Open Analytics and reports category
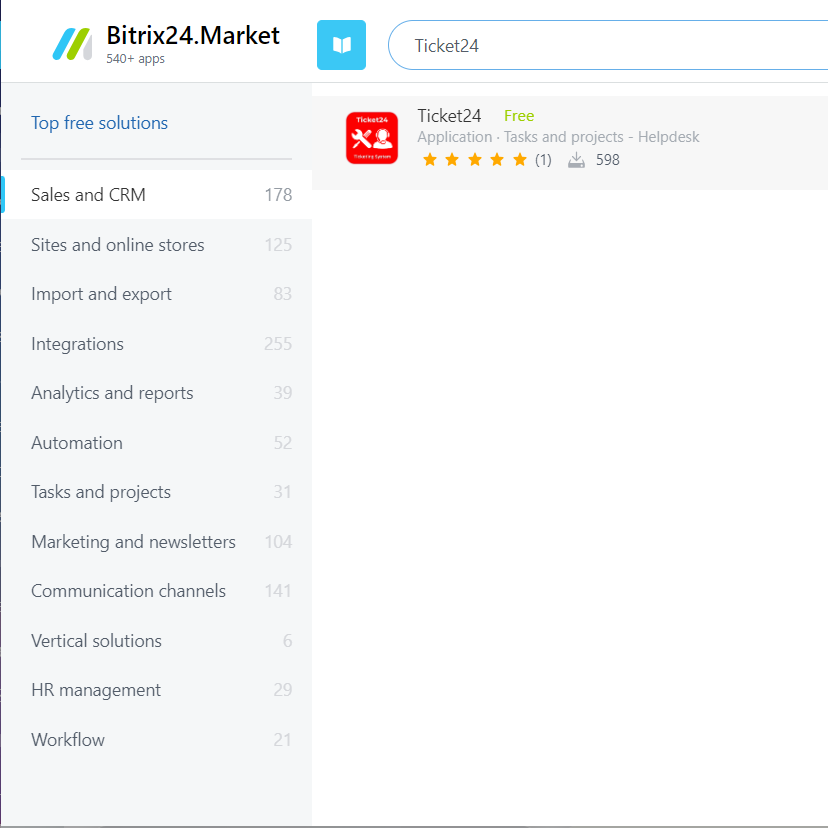Image resolution: width=828 pixels, height=828 pixels. [112, 393]
